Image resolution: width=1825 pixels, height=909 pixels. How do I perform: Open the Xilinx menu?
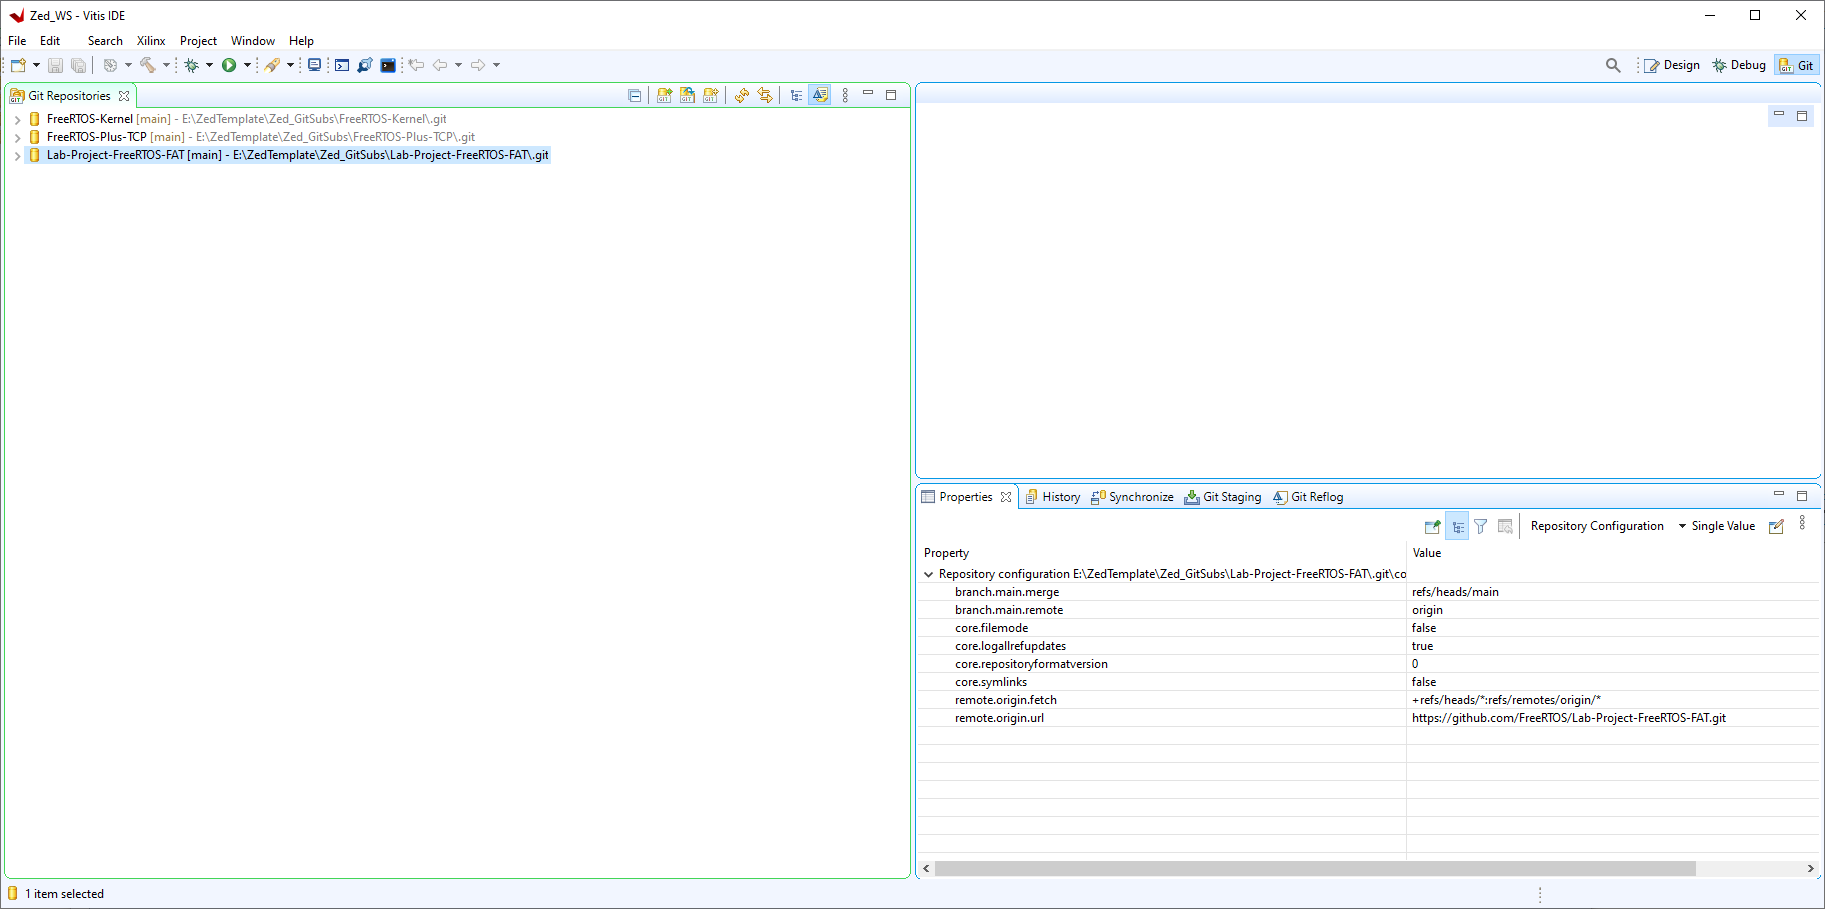click(151, 41)
